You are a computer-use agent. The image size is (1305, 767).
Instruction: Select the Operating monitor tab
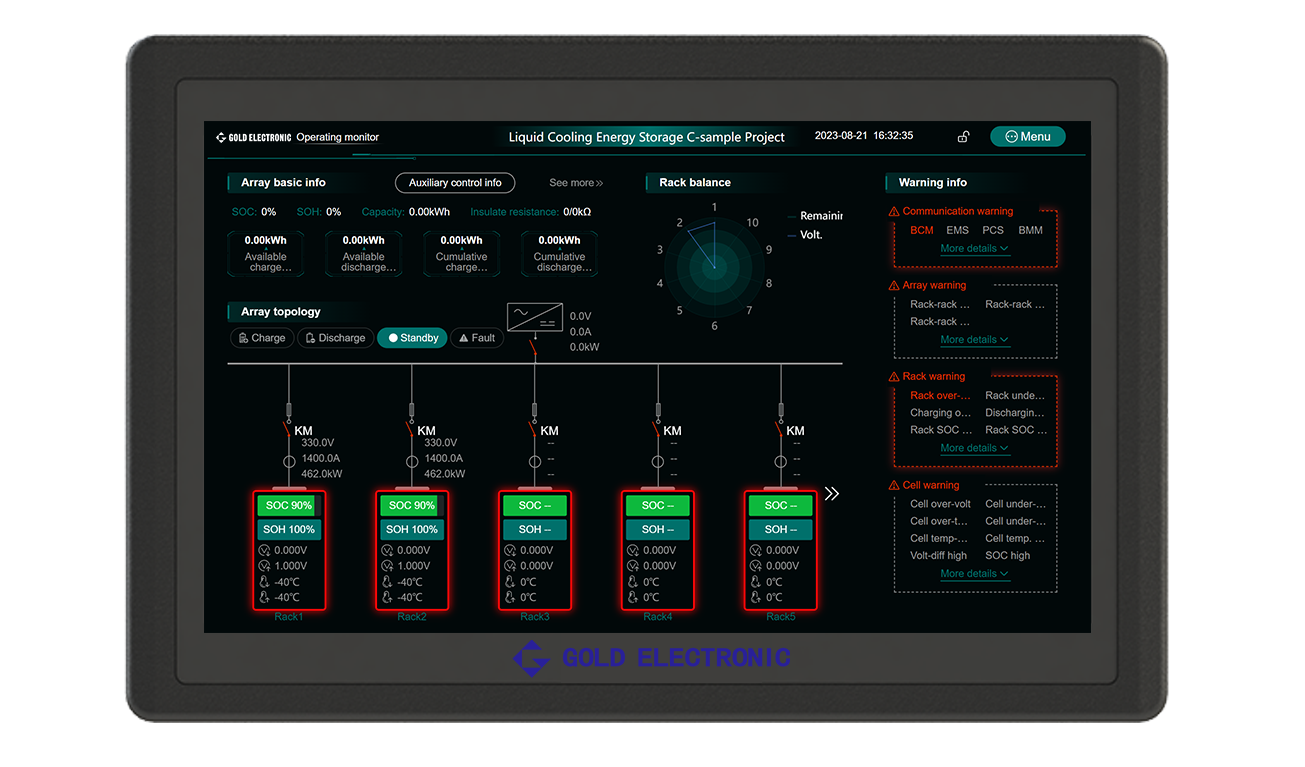[338, 138]
